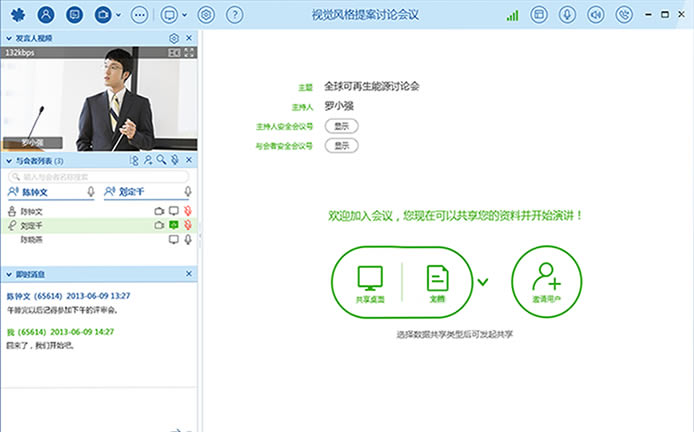The image size is (694, 432).
Task: Click the help question mark icon
Action: click(234, 15)
